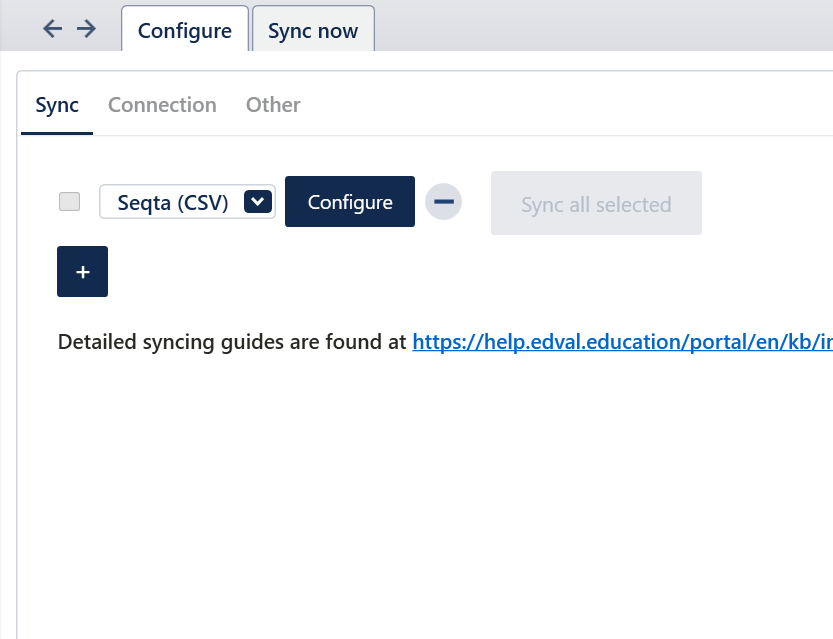Tick the checkbox beside Seqta (CSV)
Image resolution: width=833 pixels, height=639 pixels.
[70, 202]
